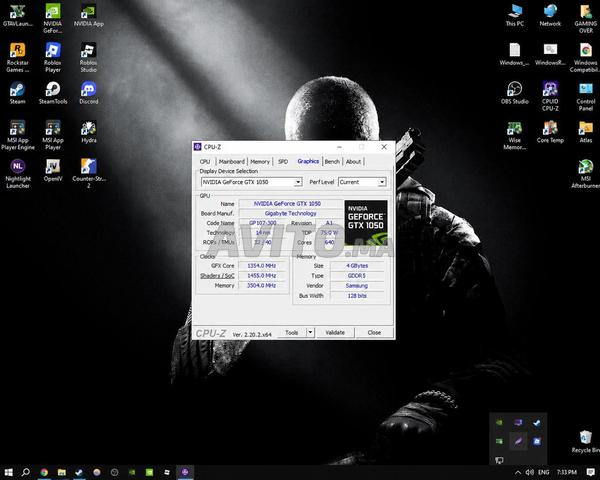Select the Windows Compatibility desktop shortcut
This screenshot has height=480, width=600.
click(585, 57)
